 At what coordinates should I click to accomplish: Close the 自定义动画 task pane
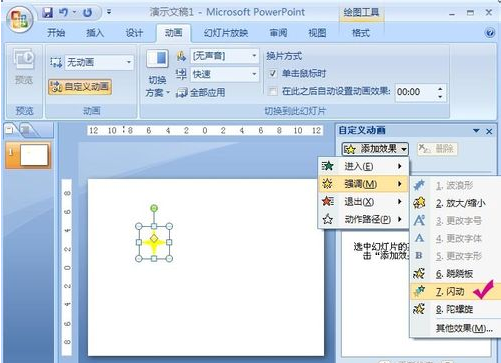489,131
